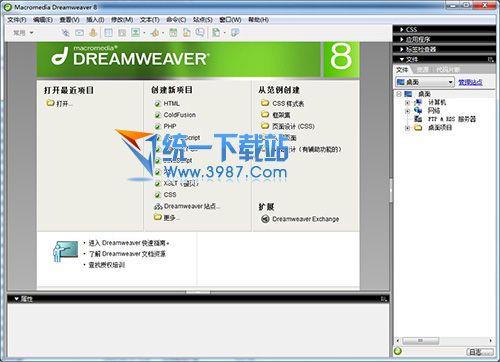Click the Dreamweaver Exchange globe icon
The image size is (500, 362).
coord(265,219)
